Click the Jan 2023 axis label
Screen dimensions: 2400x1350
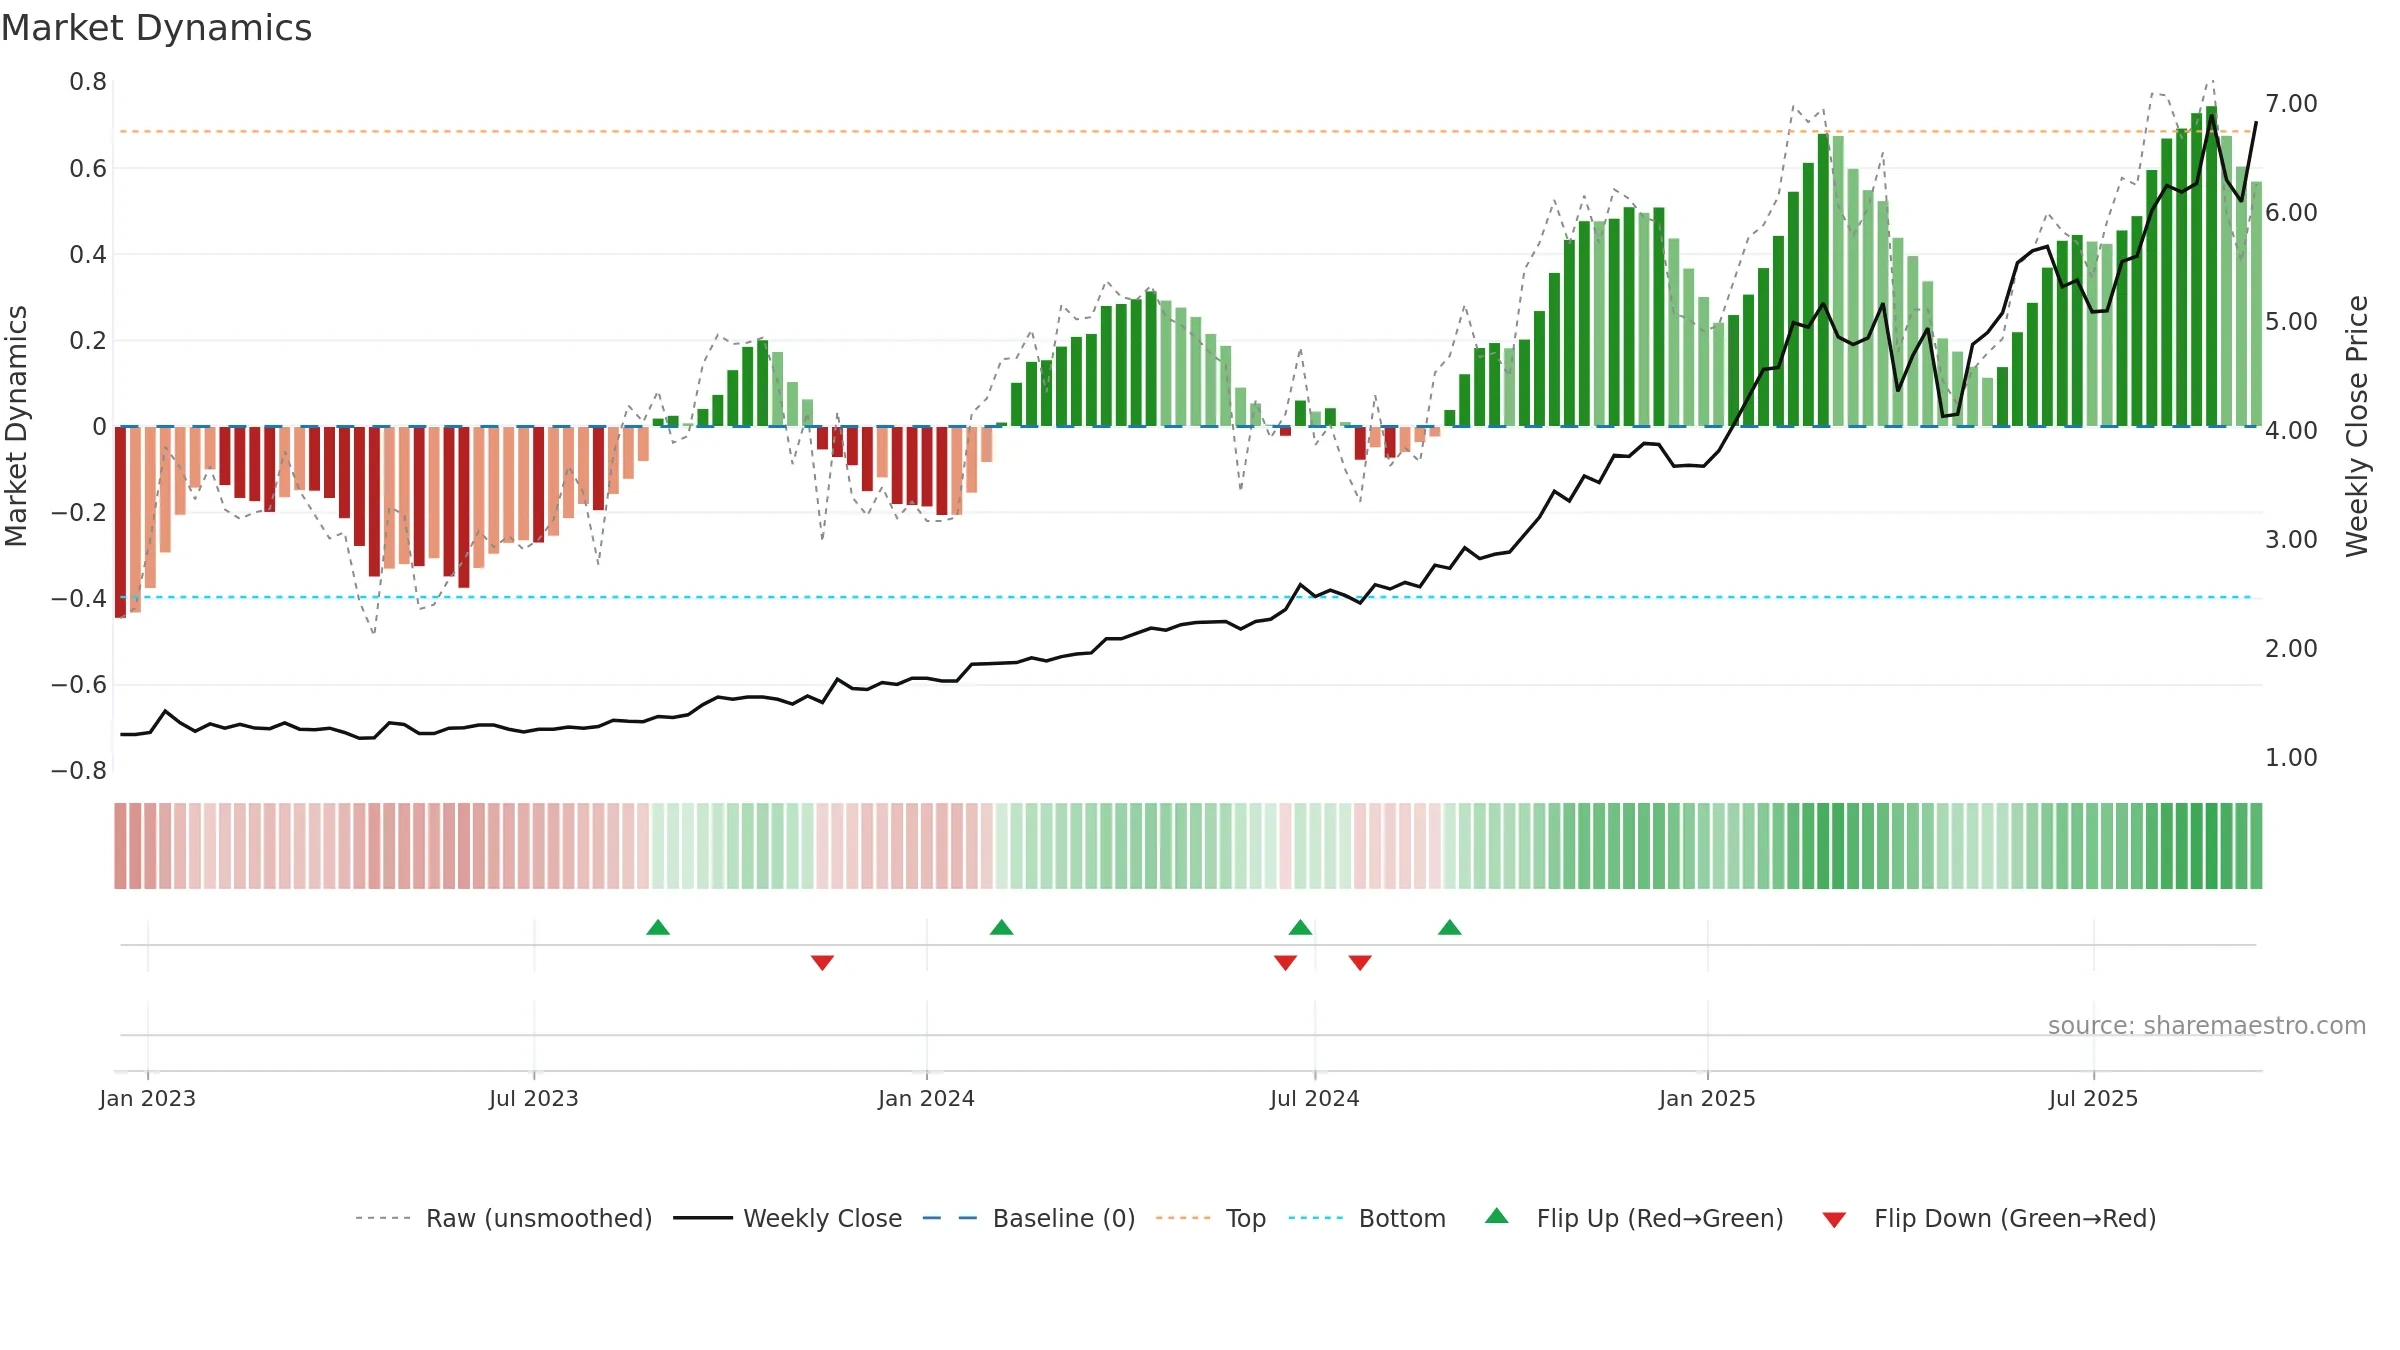tap(148, 1098)
